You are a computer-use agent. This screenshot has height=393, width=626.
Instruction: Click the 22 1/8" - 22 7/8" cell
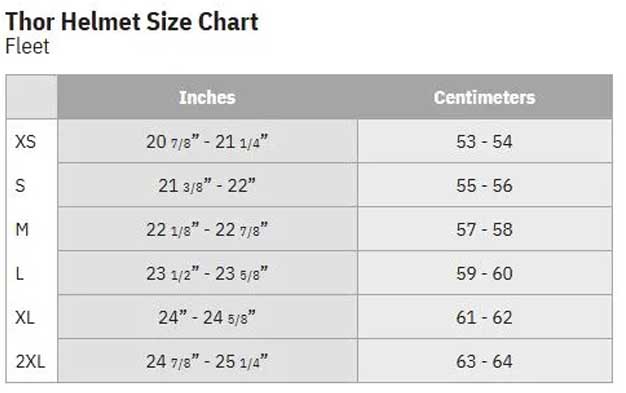208,229
